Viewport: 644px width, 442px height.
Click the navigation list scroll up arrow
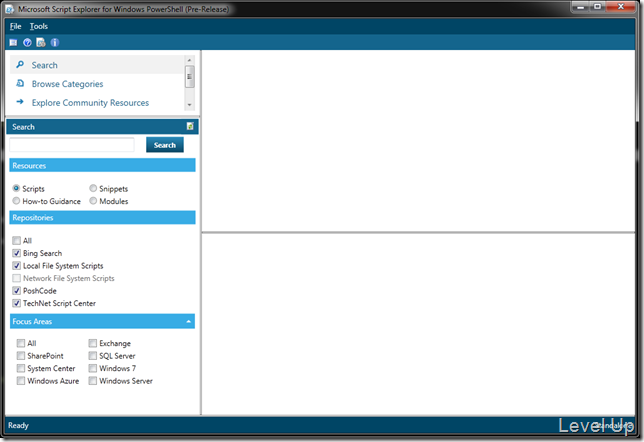point(189,60)
